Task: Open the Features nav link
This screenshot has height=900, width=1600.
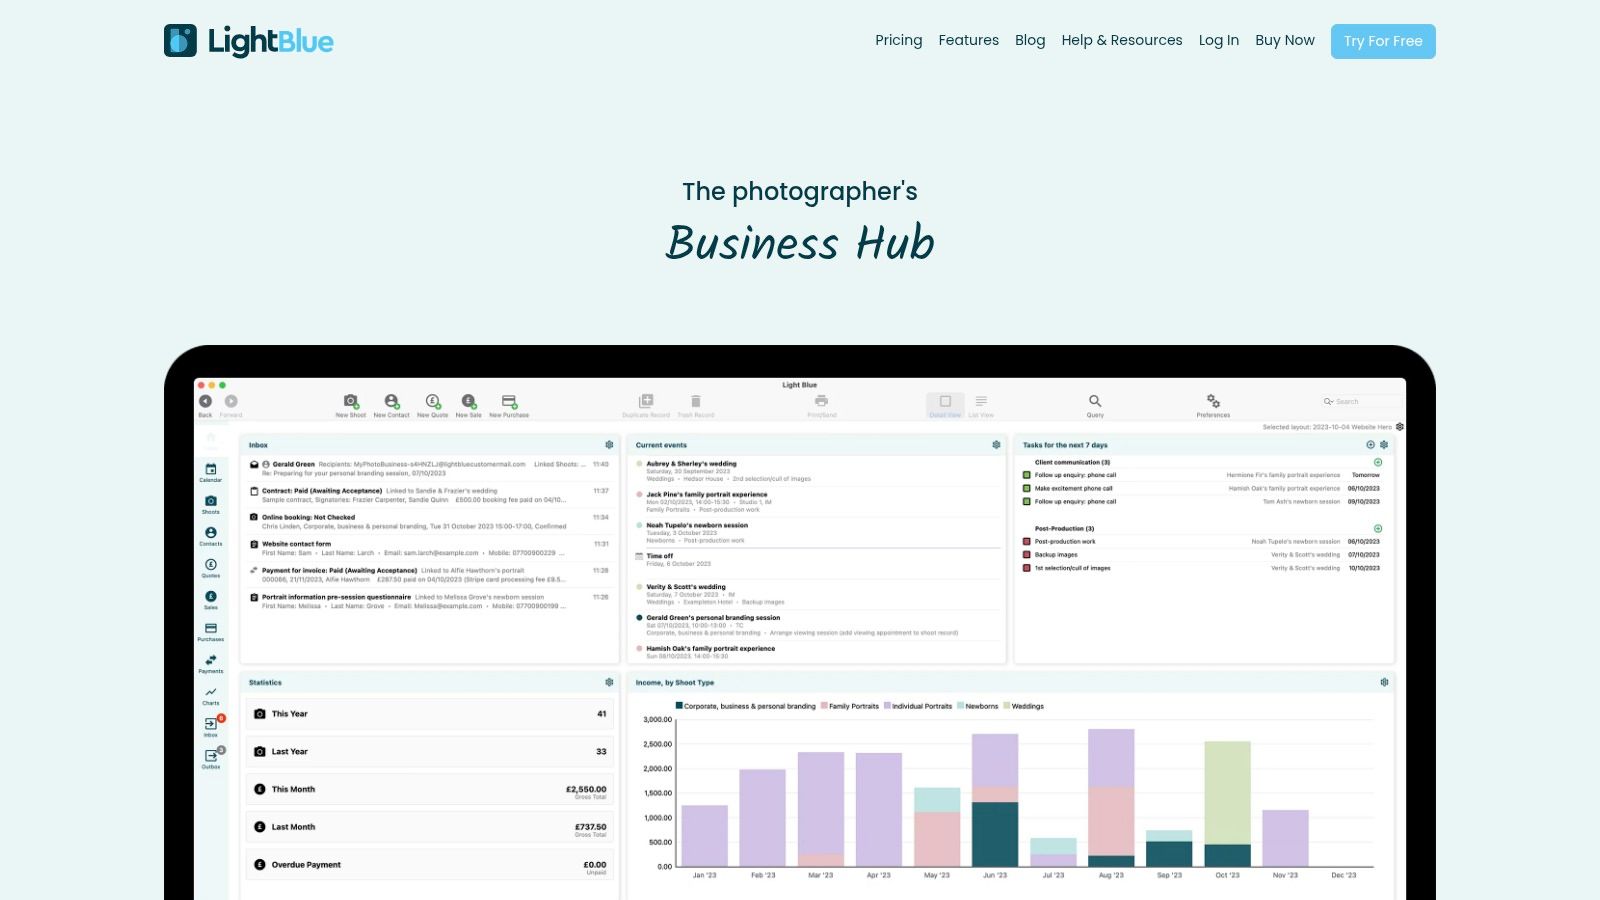Action: [969, 40]
